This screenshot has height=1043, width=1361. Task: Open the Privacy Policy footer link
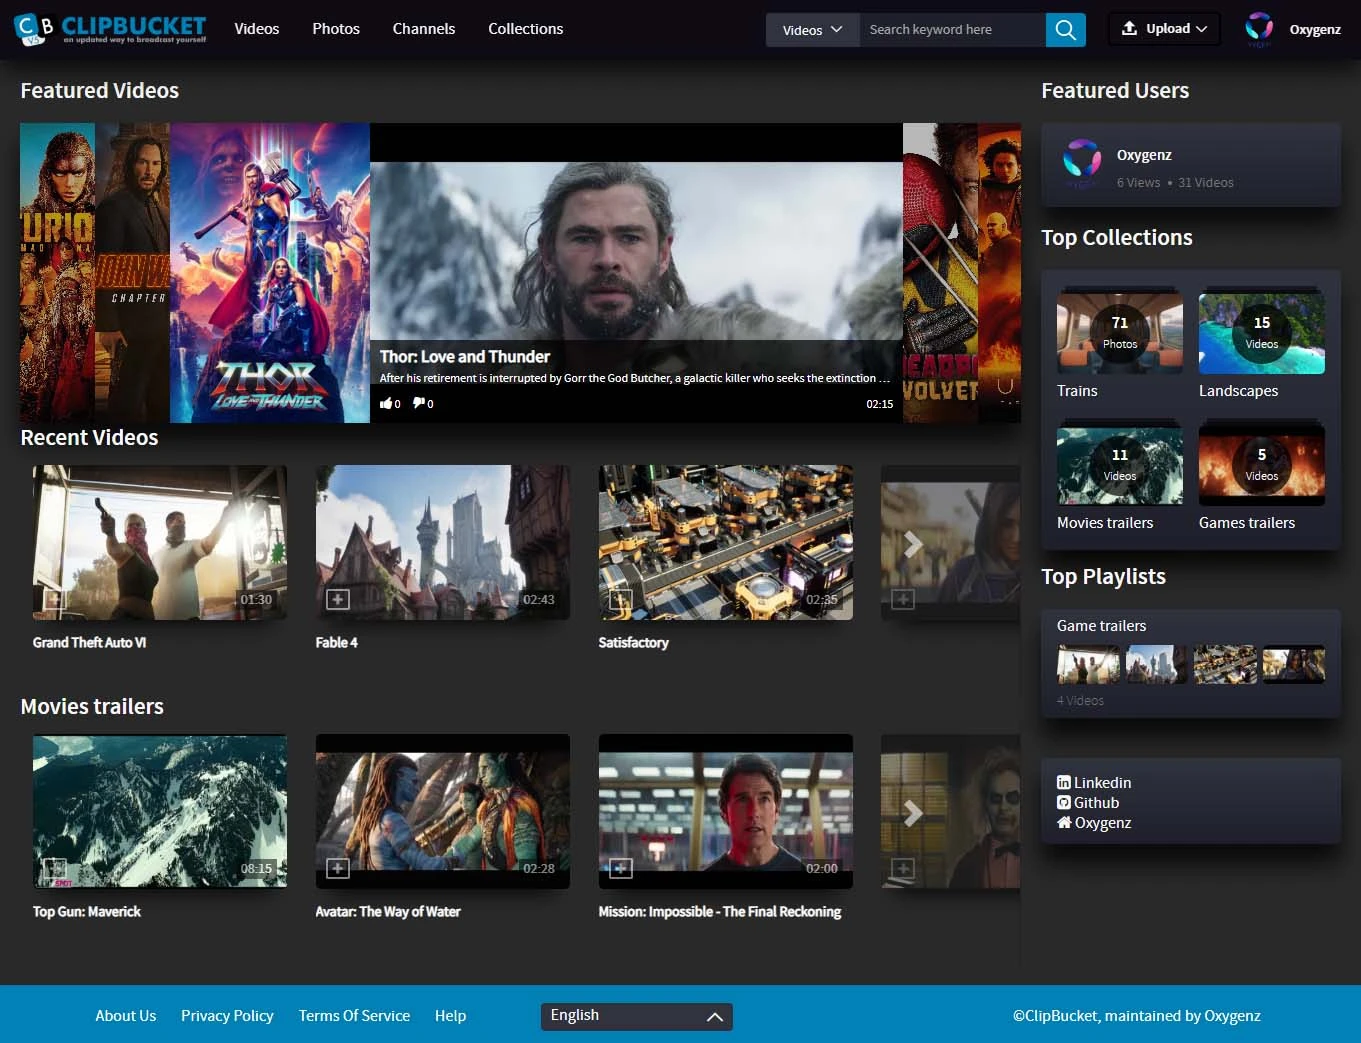click(227, 1016)
